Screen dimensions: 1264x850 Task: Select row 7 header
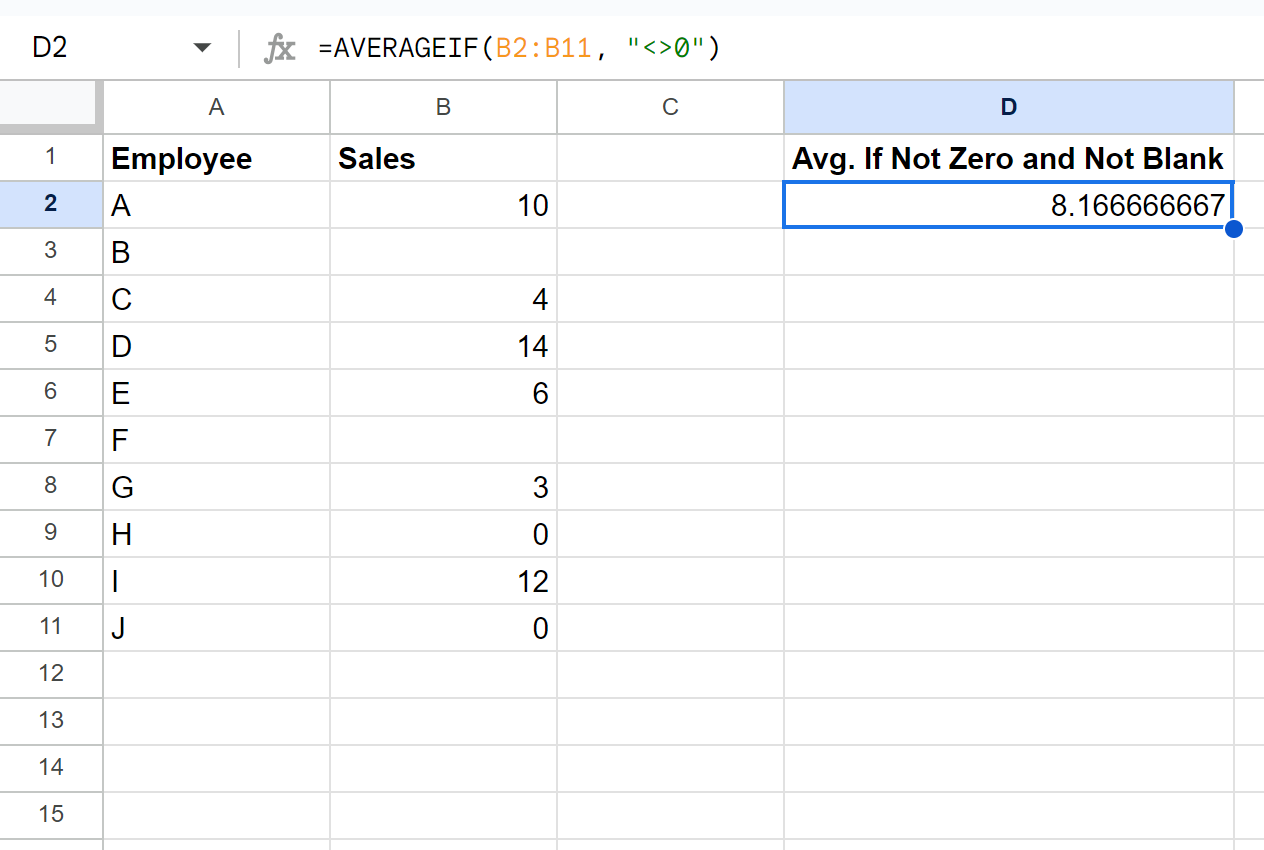click(x=51, y=439)
